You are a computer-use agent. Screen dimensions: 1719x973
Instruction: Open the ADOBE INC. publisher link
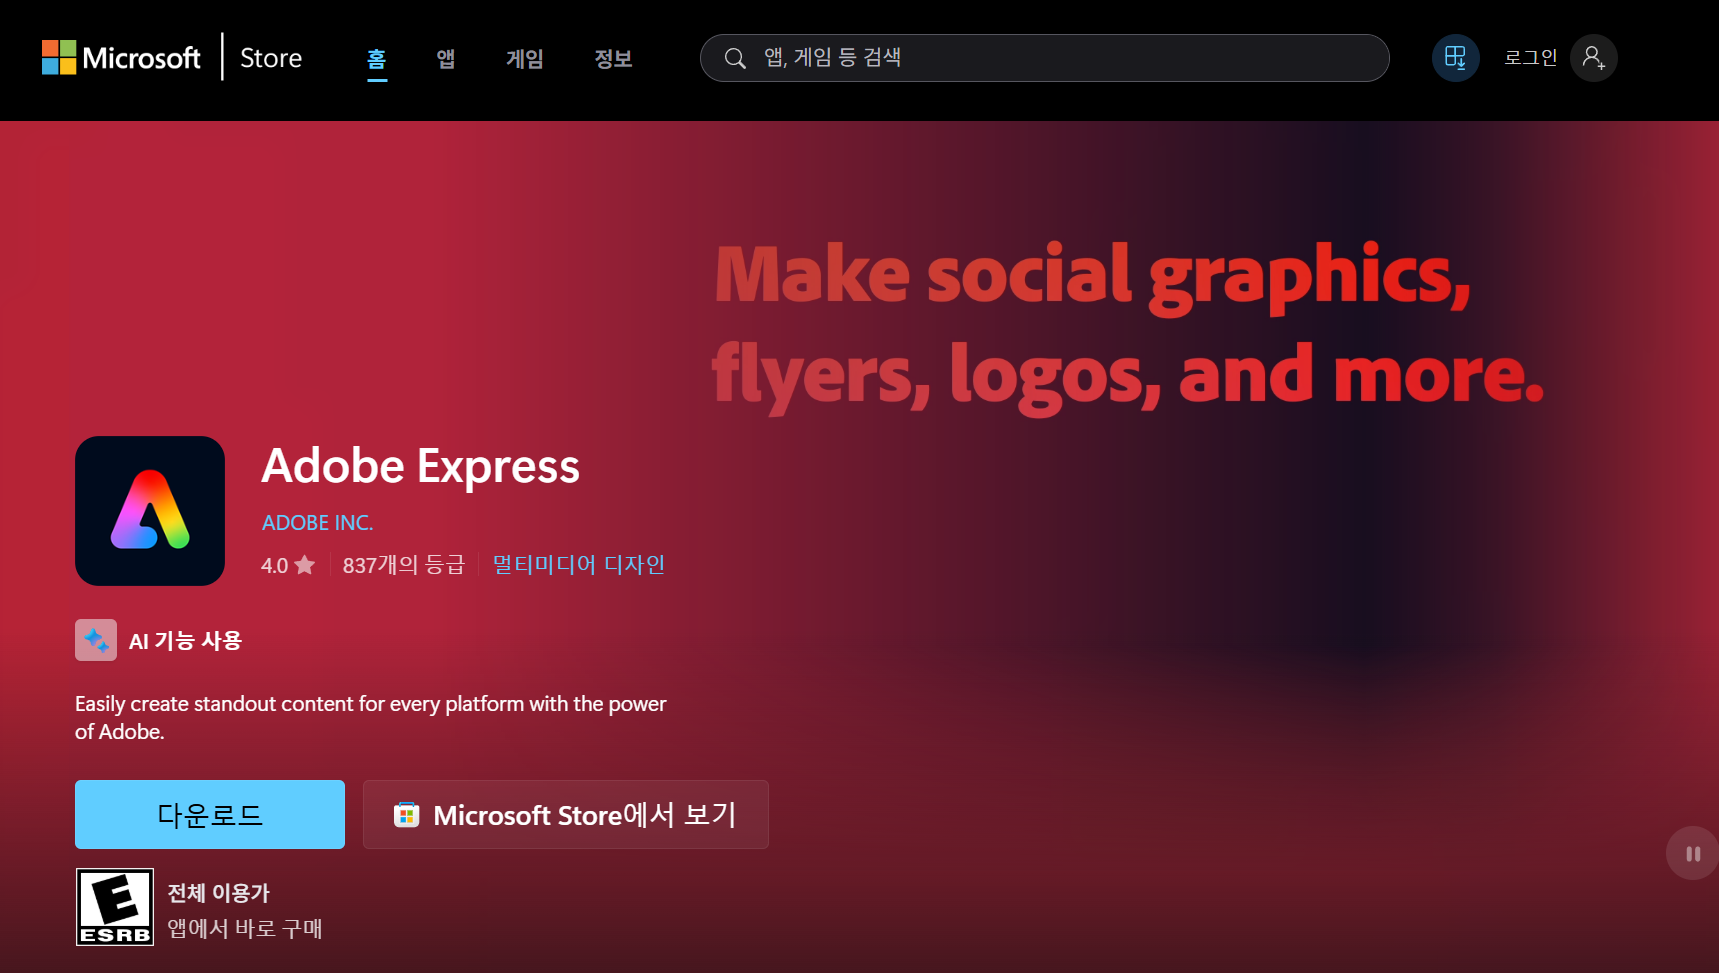317,523
